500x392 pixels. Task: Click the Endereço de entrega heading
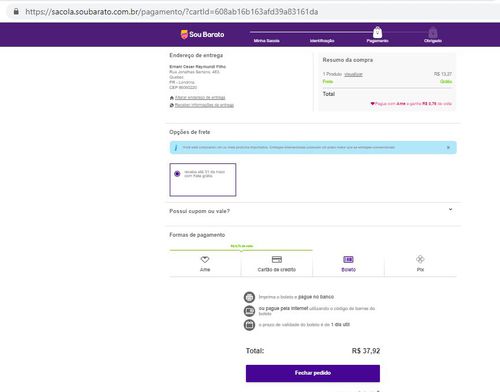(196, 55)
